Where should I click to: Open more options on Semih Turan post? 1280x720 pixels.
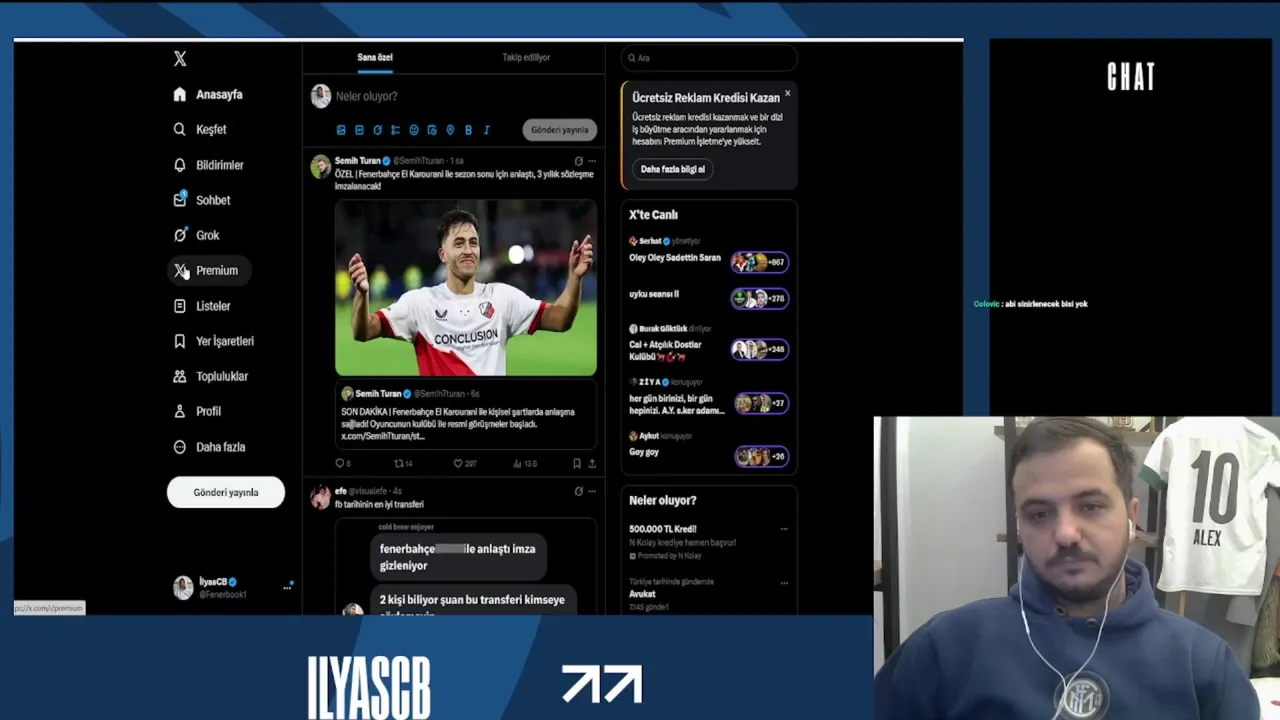click(592, 160)
